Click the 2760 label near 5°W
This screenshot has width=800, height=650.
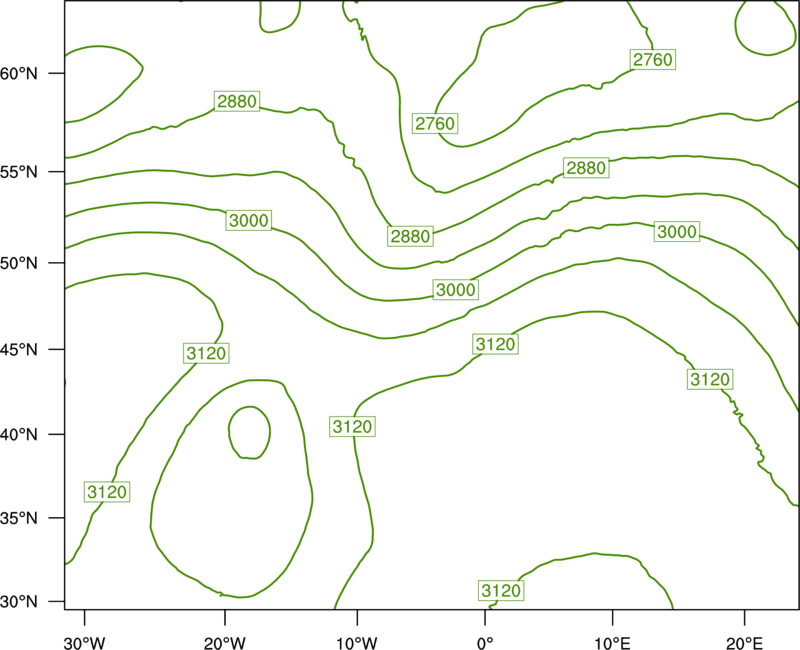point(435,123)
